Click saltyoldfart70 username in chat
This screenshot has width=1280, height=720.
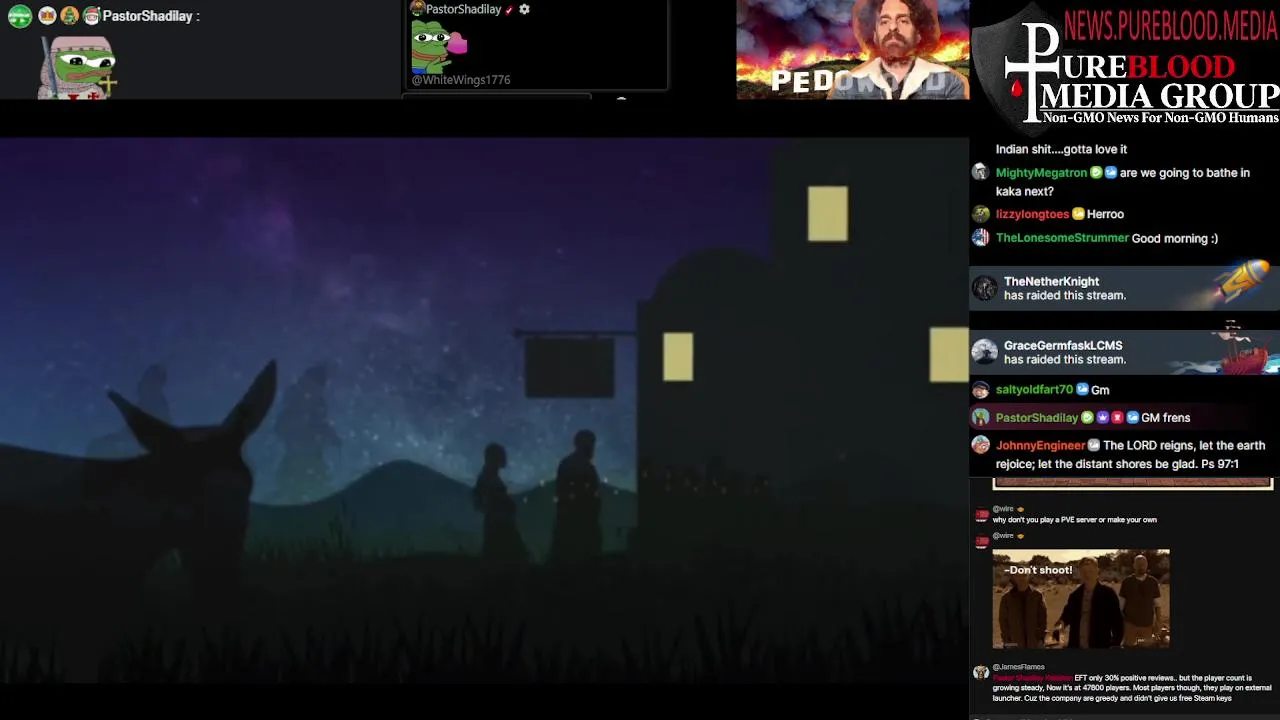tap(1034, 390)
